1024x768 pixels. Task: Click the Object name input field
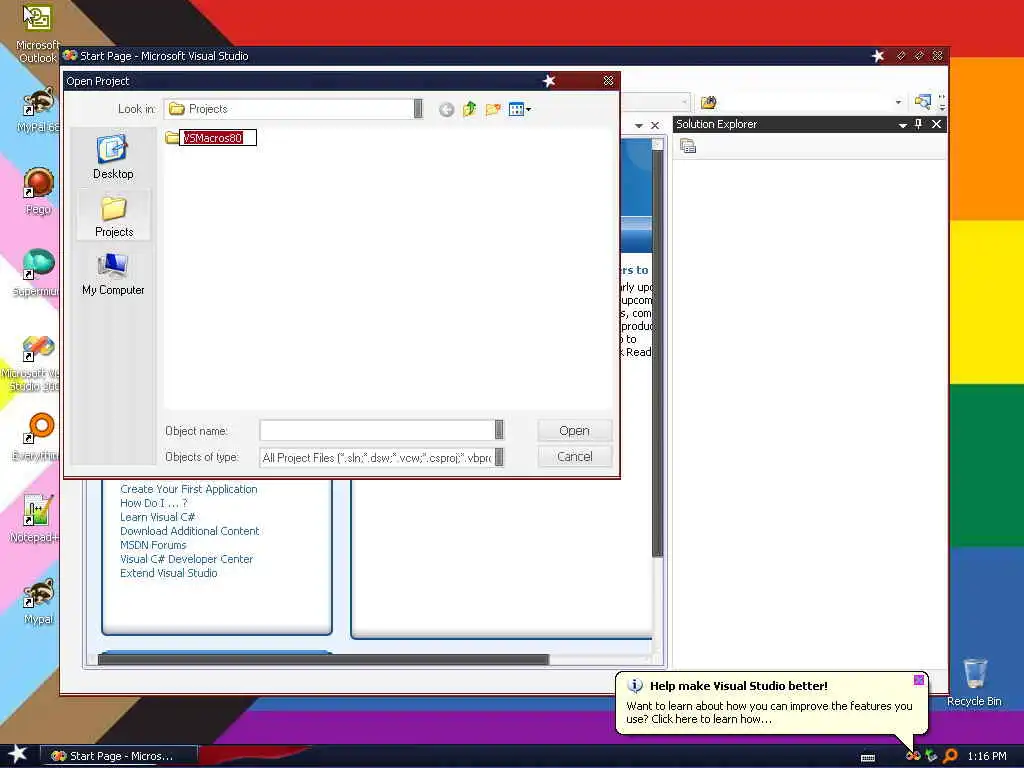pos(377,430)
